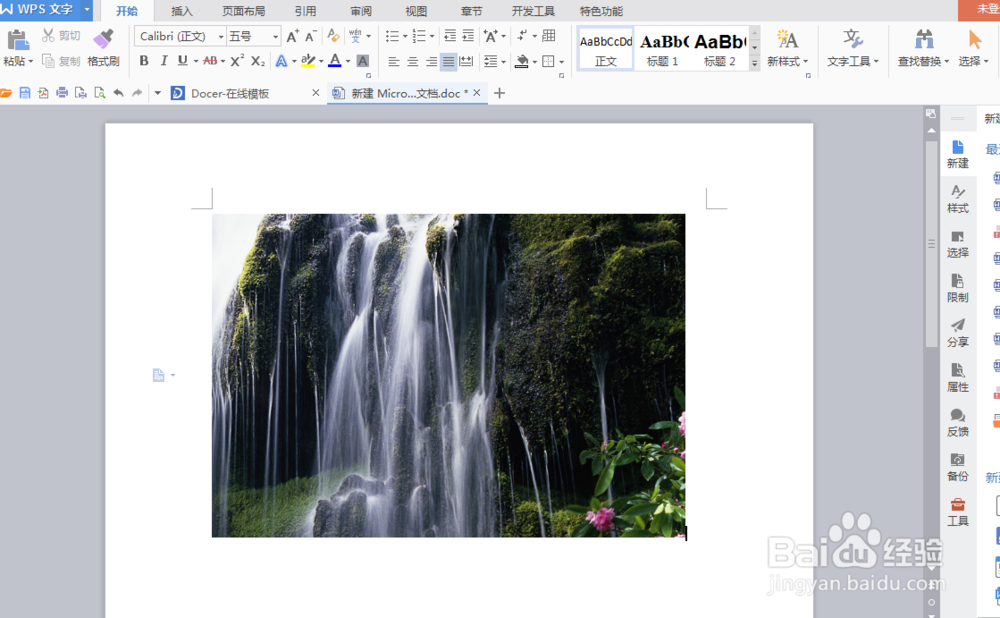This screenshot has height=618, width=1000.
Task: Toggle Bold formatting
Action: [144, 61]
